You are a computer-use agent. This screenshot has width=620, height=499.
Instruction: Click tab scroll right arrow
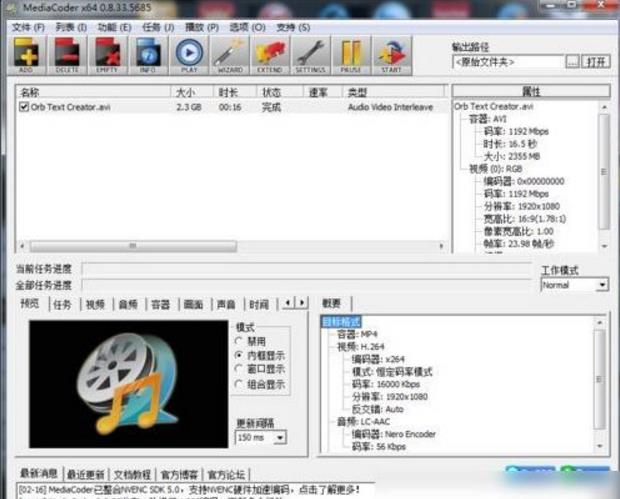click(x=302, y=303)
